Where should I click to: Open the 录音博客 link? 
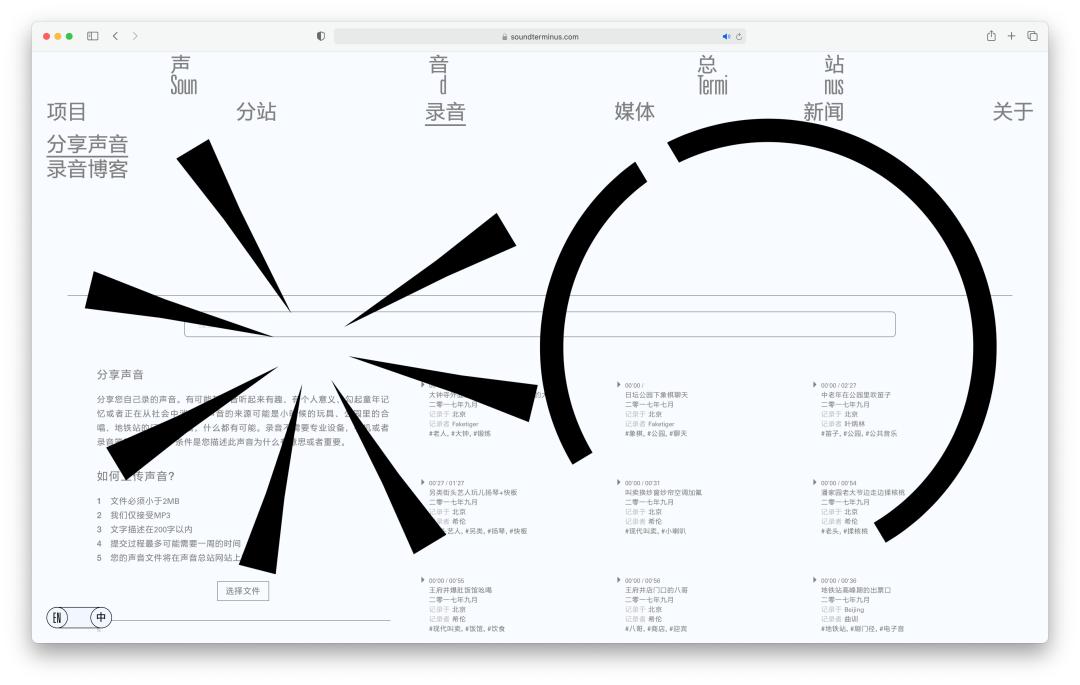87,169
